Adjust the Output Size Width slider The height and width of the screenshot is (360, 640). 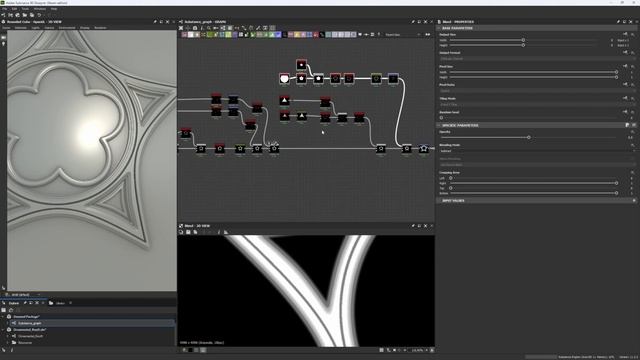523,40
